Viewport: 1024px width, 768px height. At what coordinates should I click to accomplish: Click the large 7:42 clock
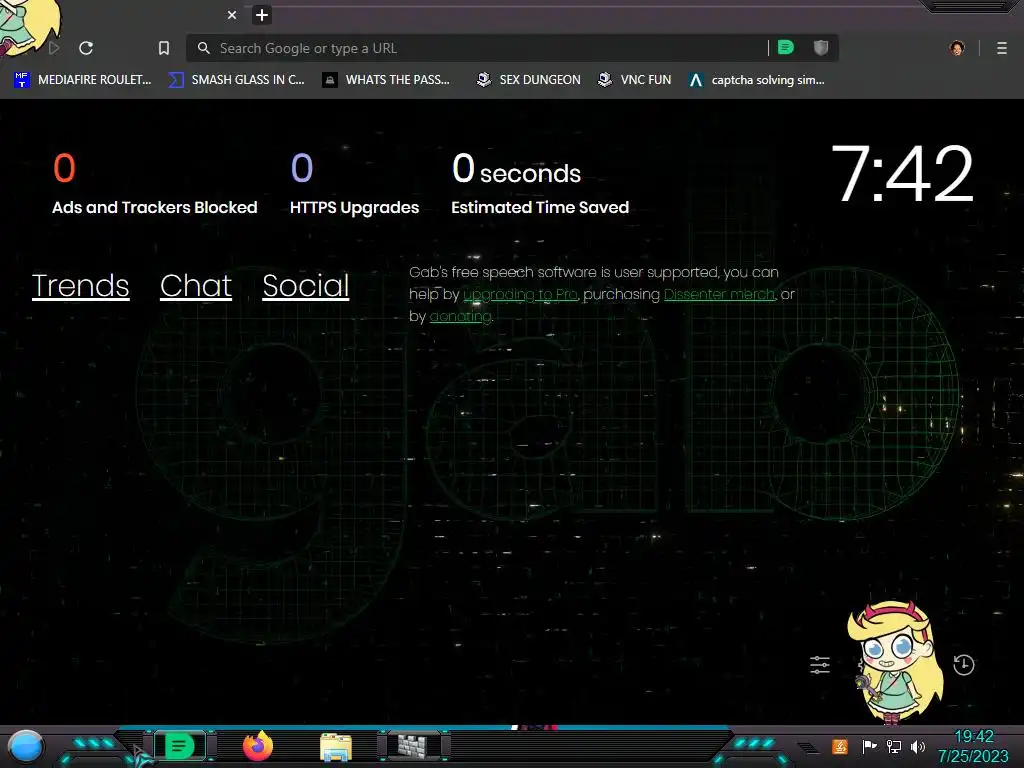(x=902, y=174)
